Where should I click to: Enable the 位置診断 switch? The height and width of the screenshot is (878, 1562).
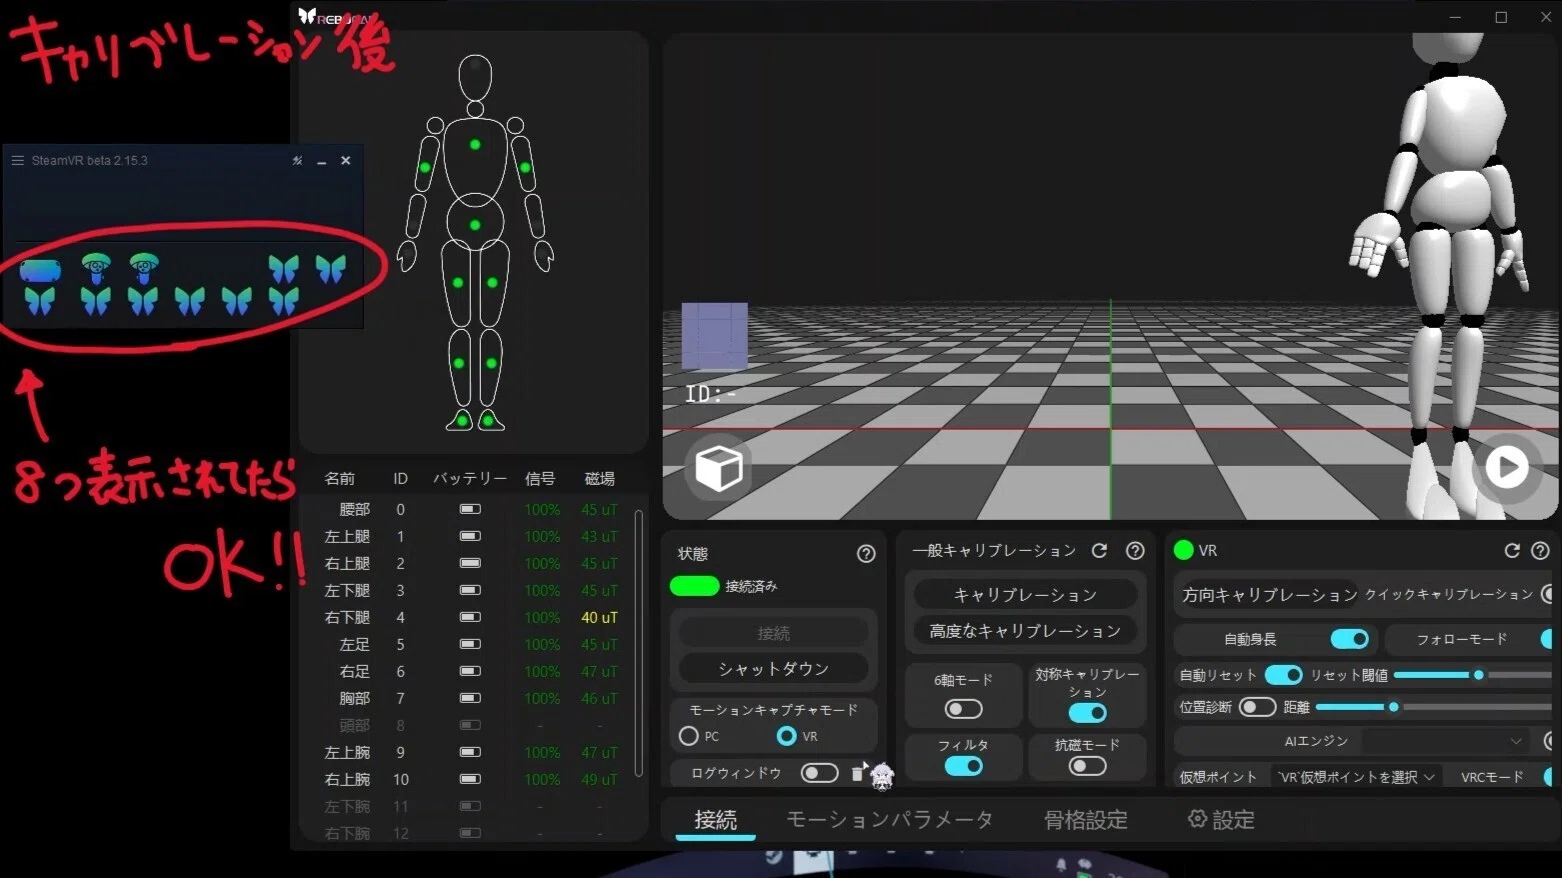1257,707
